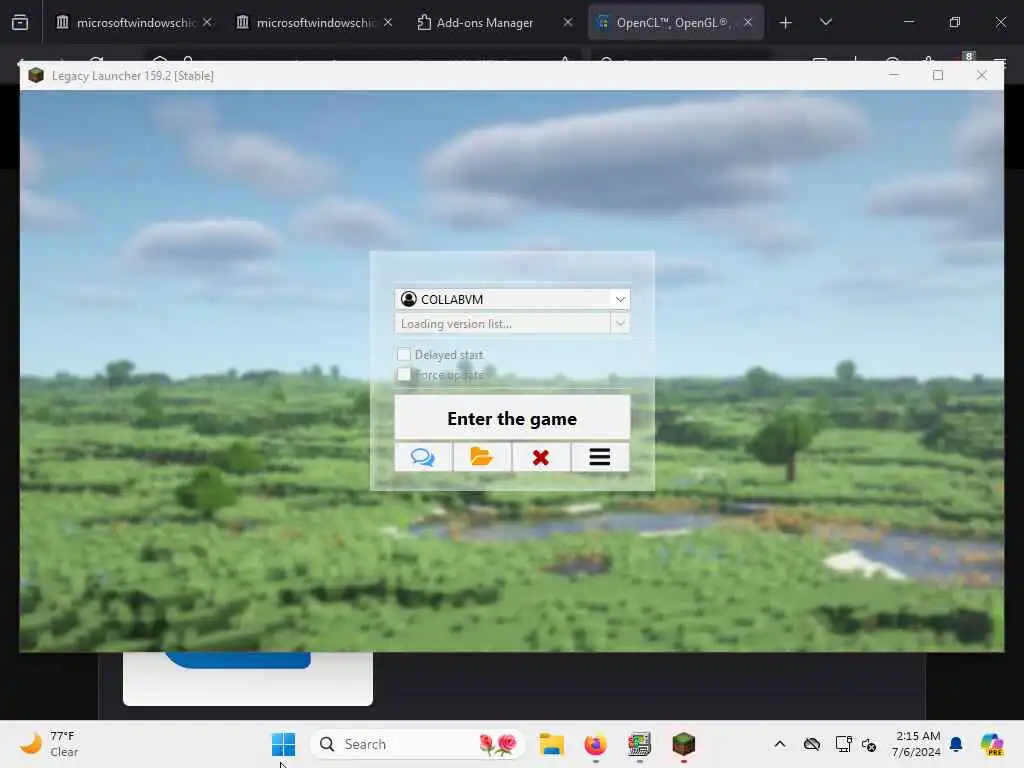This screenshot has height=768, width=1024.
Task: Open the list all tabs chevron
Action: 825,23
